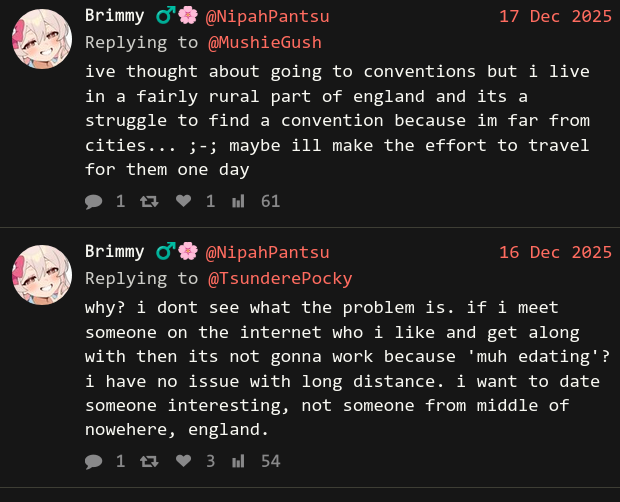
Task: Open the @MushieGush profile link
Action: (264, 42)
